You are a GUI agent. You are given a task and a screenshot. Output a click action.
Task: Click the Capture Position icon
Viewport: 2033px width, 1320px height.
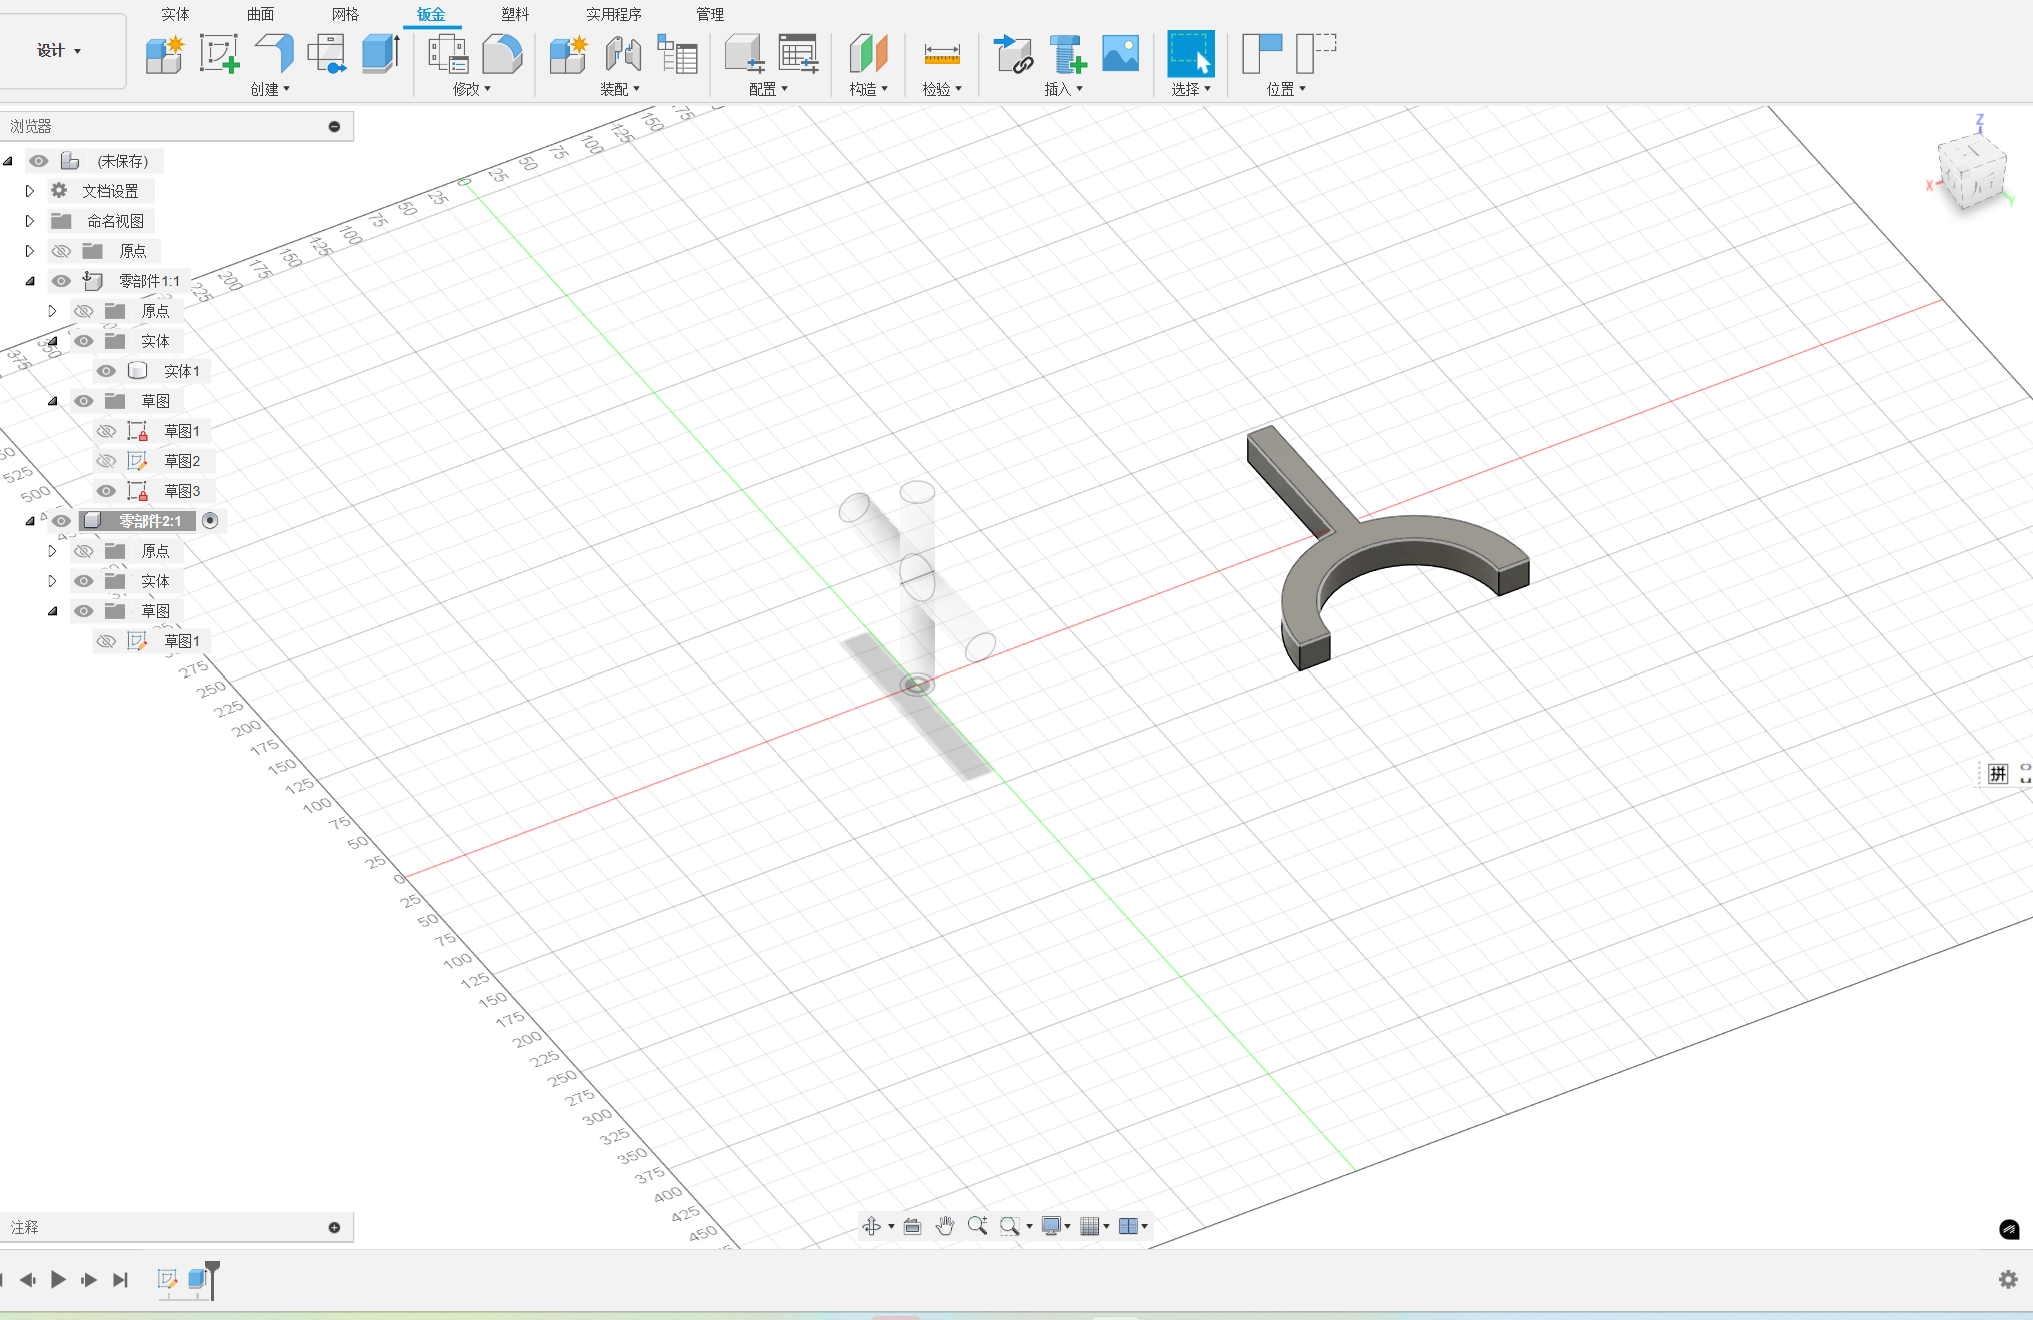click(1262, 54)
